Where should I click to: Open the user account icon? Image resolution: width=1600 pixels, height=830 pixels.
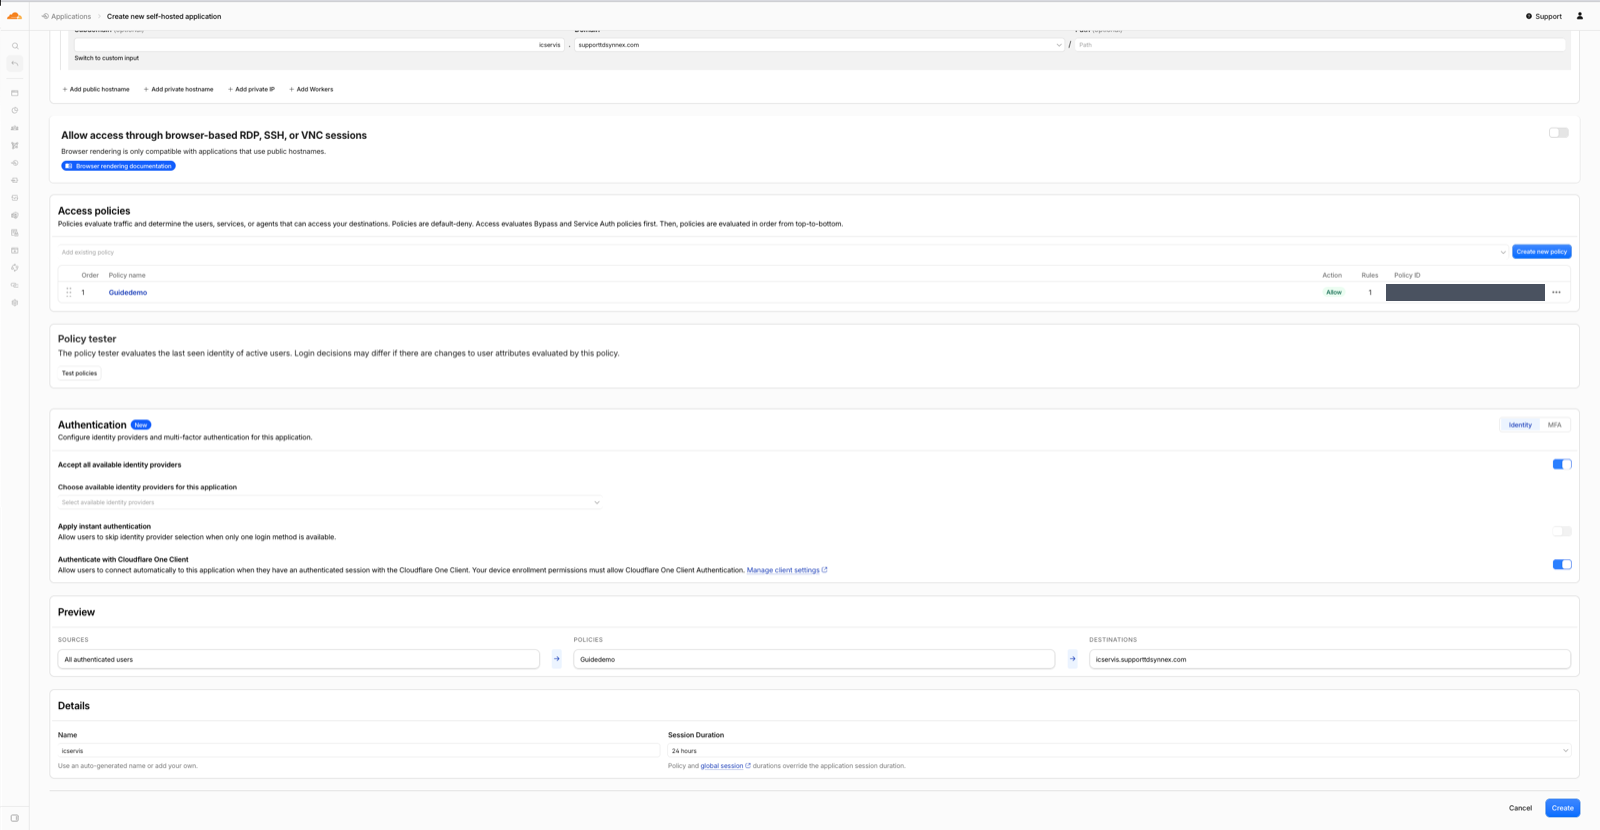1580,16
